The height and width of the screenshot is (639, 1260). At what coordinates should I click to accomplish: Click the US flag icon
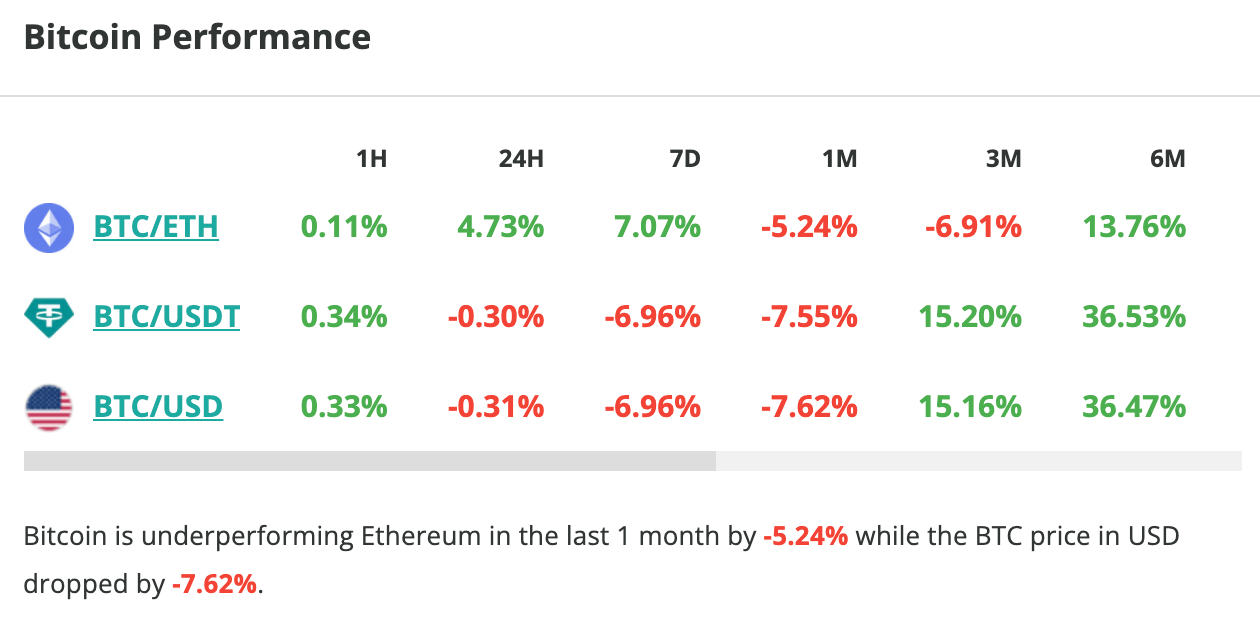pos(48,408)
